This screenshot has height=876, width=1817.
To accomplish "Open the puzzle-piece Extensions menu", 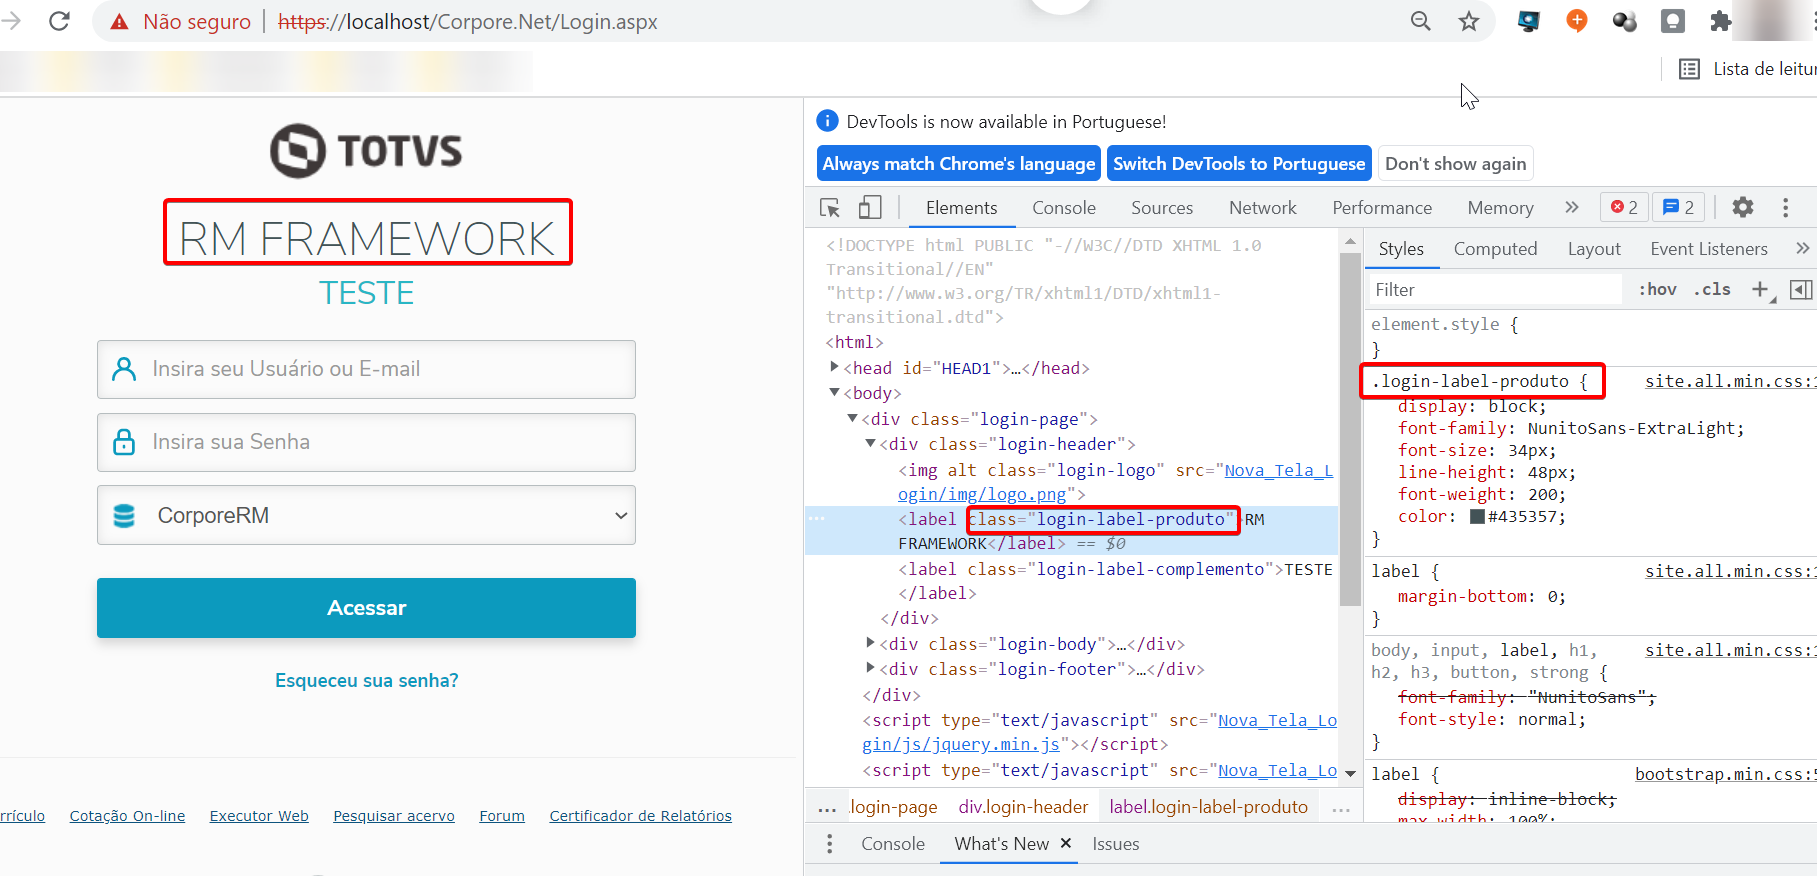I will (x=1720, y=21).
